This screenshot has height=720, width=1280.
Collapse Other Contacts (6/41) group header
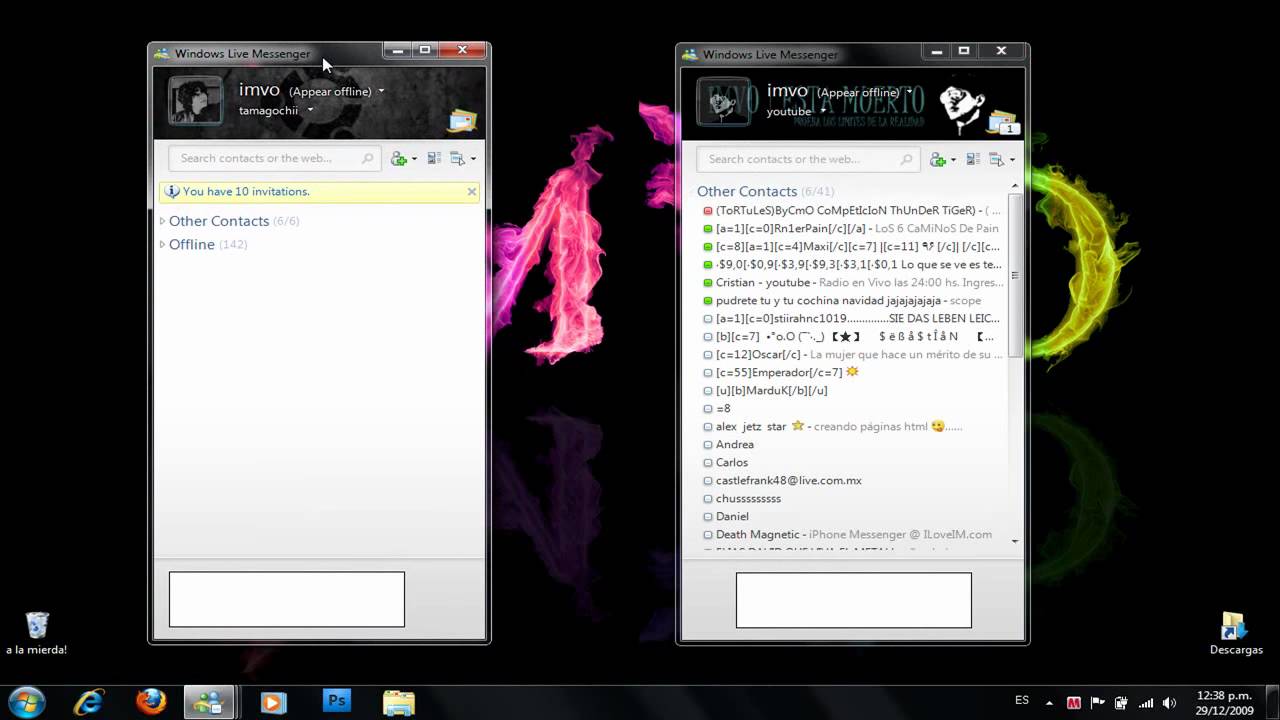click(x=765, y=191)
